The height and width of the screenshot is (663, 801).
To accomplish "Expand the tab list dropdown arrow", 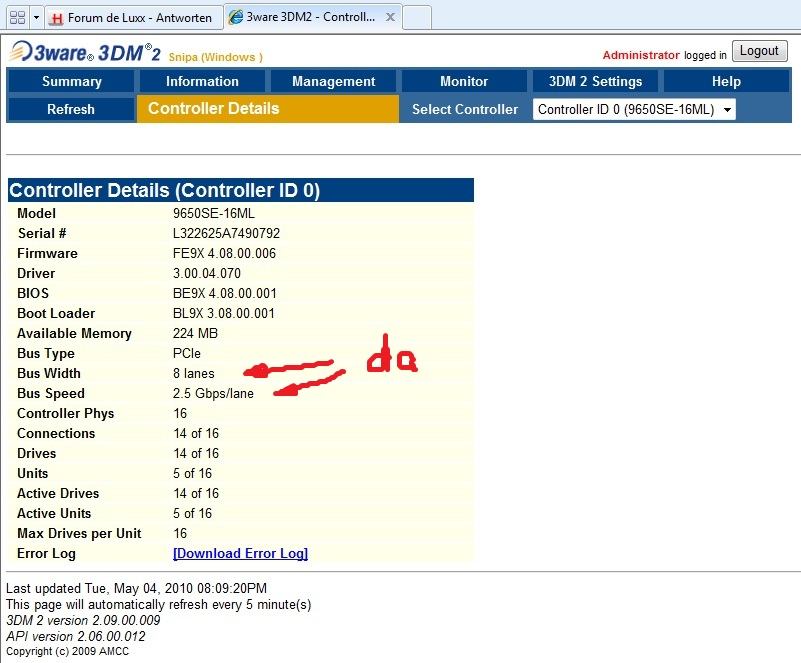I will click(x=36, y=17).
